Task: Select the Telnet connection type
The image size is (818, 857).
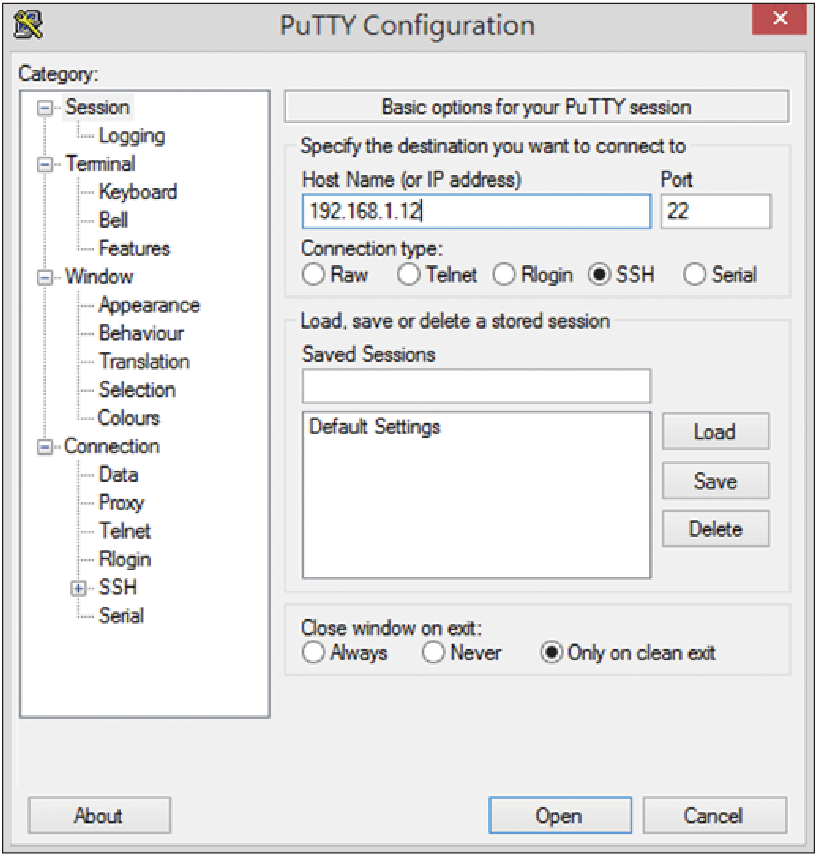Action: click(x=408, y=274)
